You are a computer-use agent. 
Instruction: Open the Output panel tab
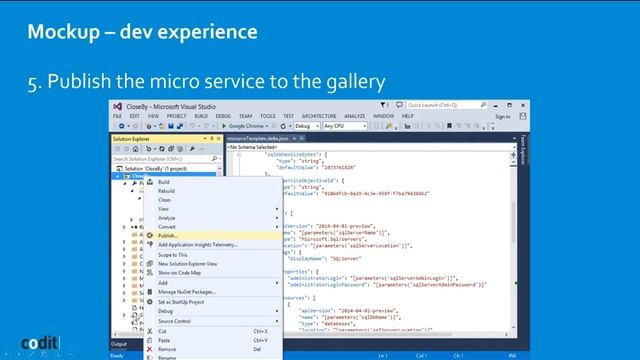(x=119, y=344)
